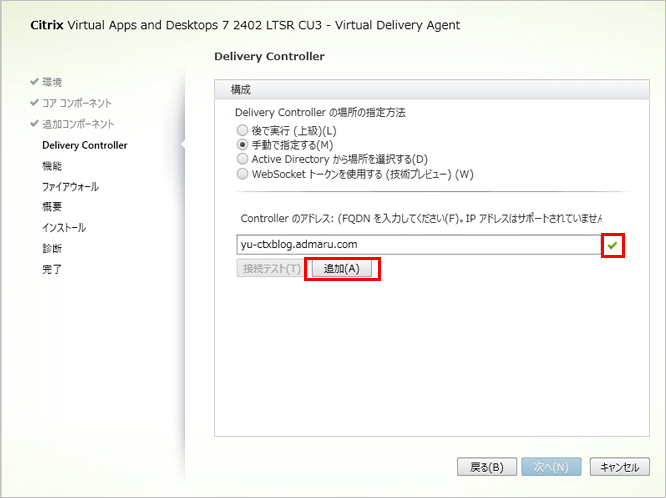Click the Controller address input field
666x498 pixels.
420,245
